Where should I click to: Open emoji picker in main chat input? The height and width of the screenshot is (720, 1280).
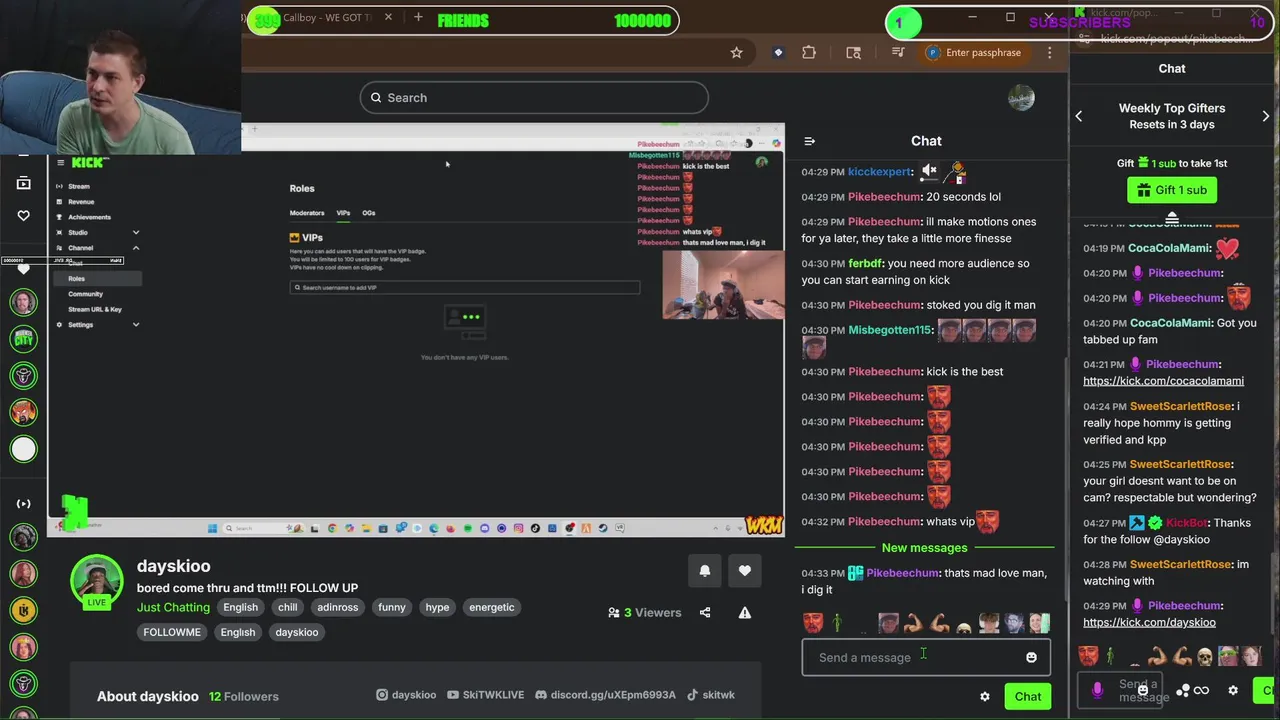click(x=1031, y=657)
